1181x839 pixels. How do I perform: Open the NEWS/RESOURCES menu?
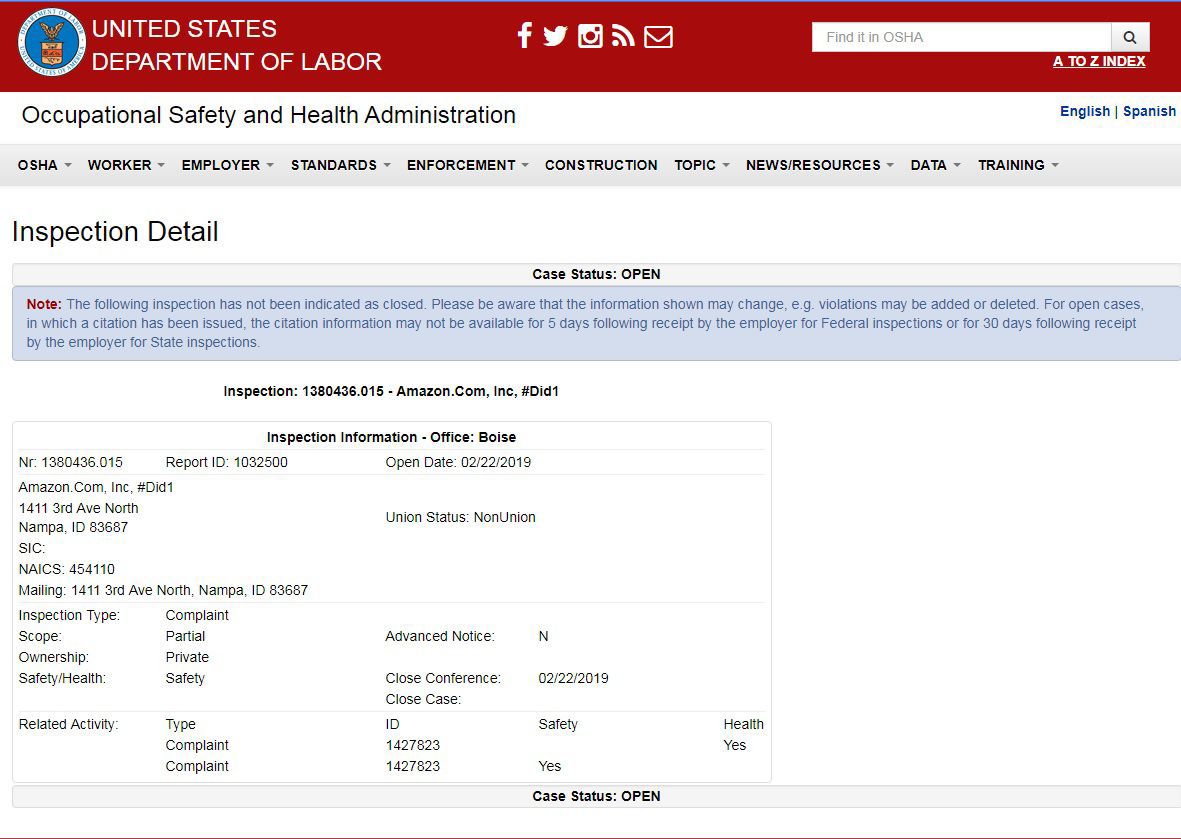[819, 165]
